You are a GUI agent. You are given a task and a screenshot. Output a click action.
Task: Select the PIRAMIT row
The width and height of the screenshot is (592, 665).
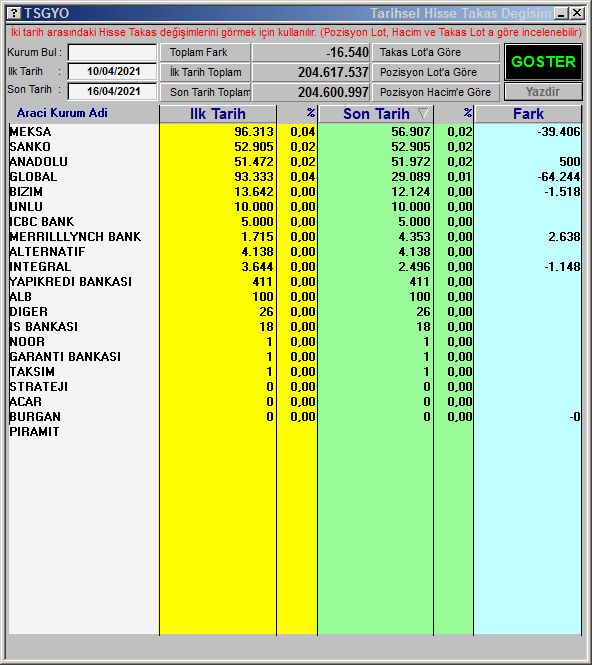tap(295, 432)
